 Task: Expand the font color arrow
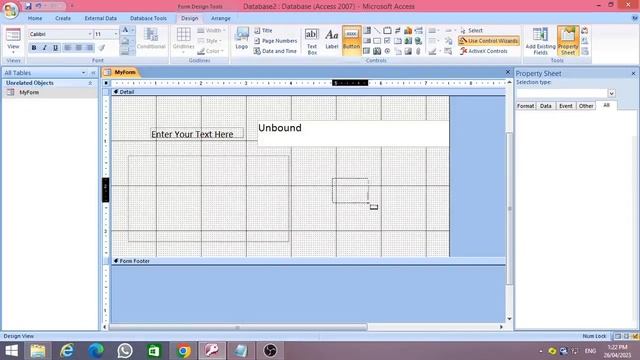point(132,30)
